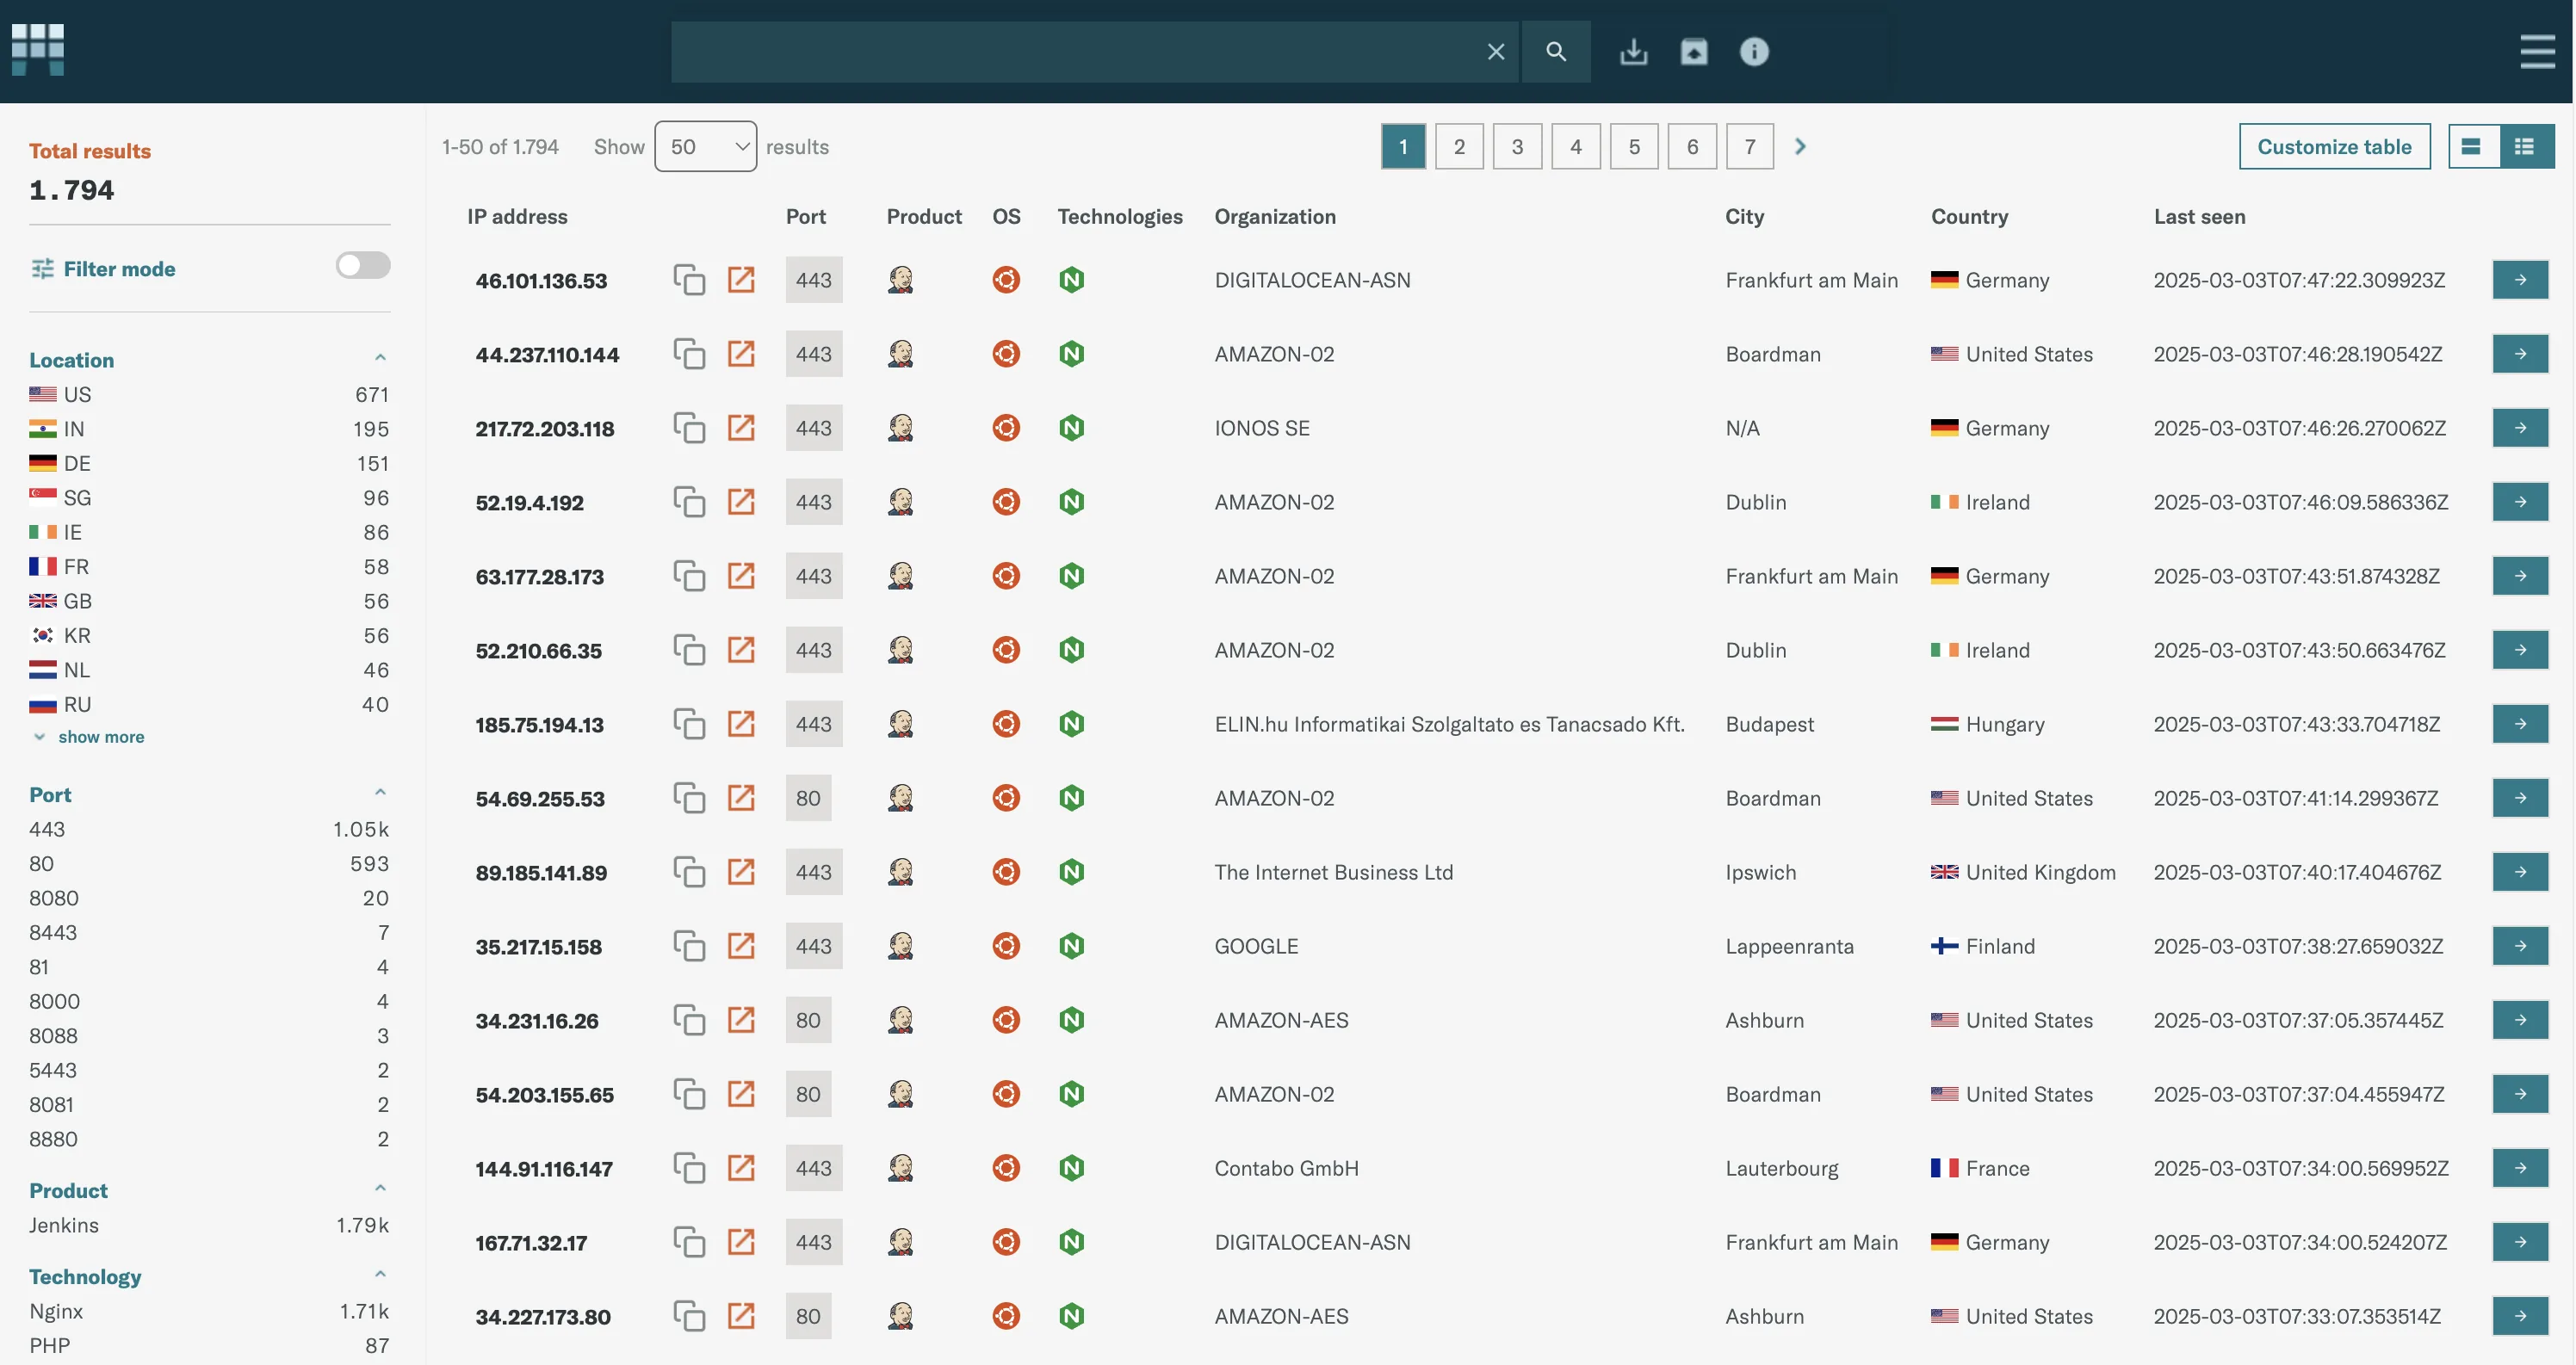
Task: Click 'The Internet Business Ltd' organization
Action: tap(1333, 872)
